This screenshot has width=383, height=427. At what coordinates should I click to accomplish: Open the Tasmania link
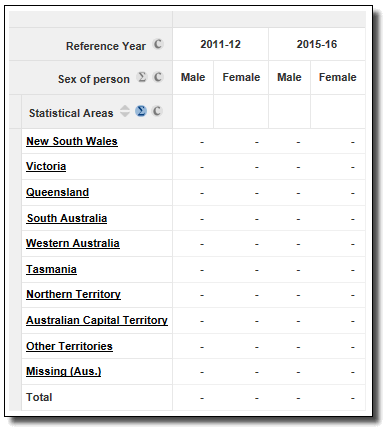51,269
